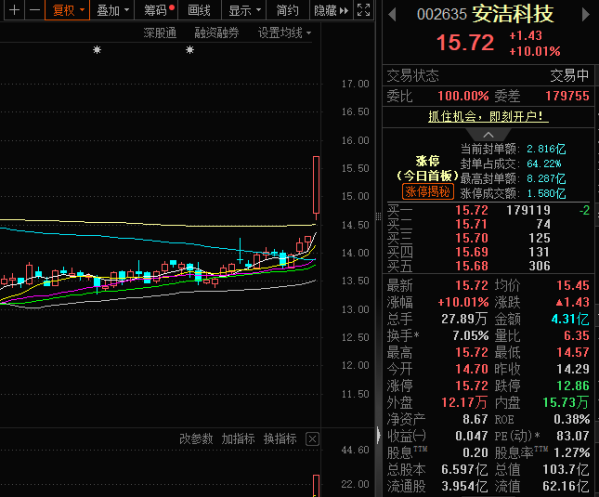
Task: Open the 叠加 dropdown
Action: point(112,10)
